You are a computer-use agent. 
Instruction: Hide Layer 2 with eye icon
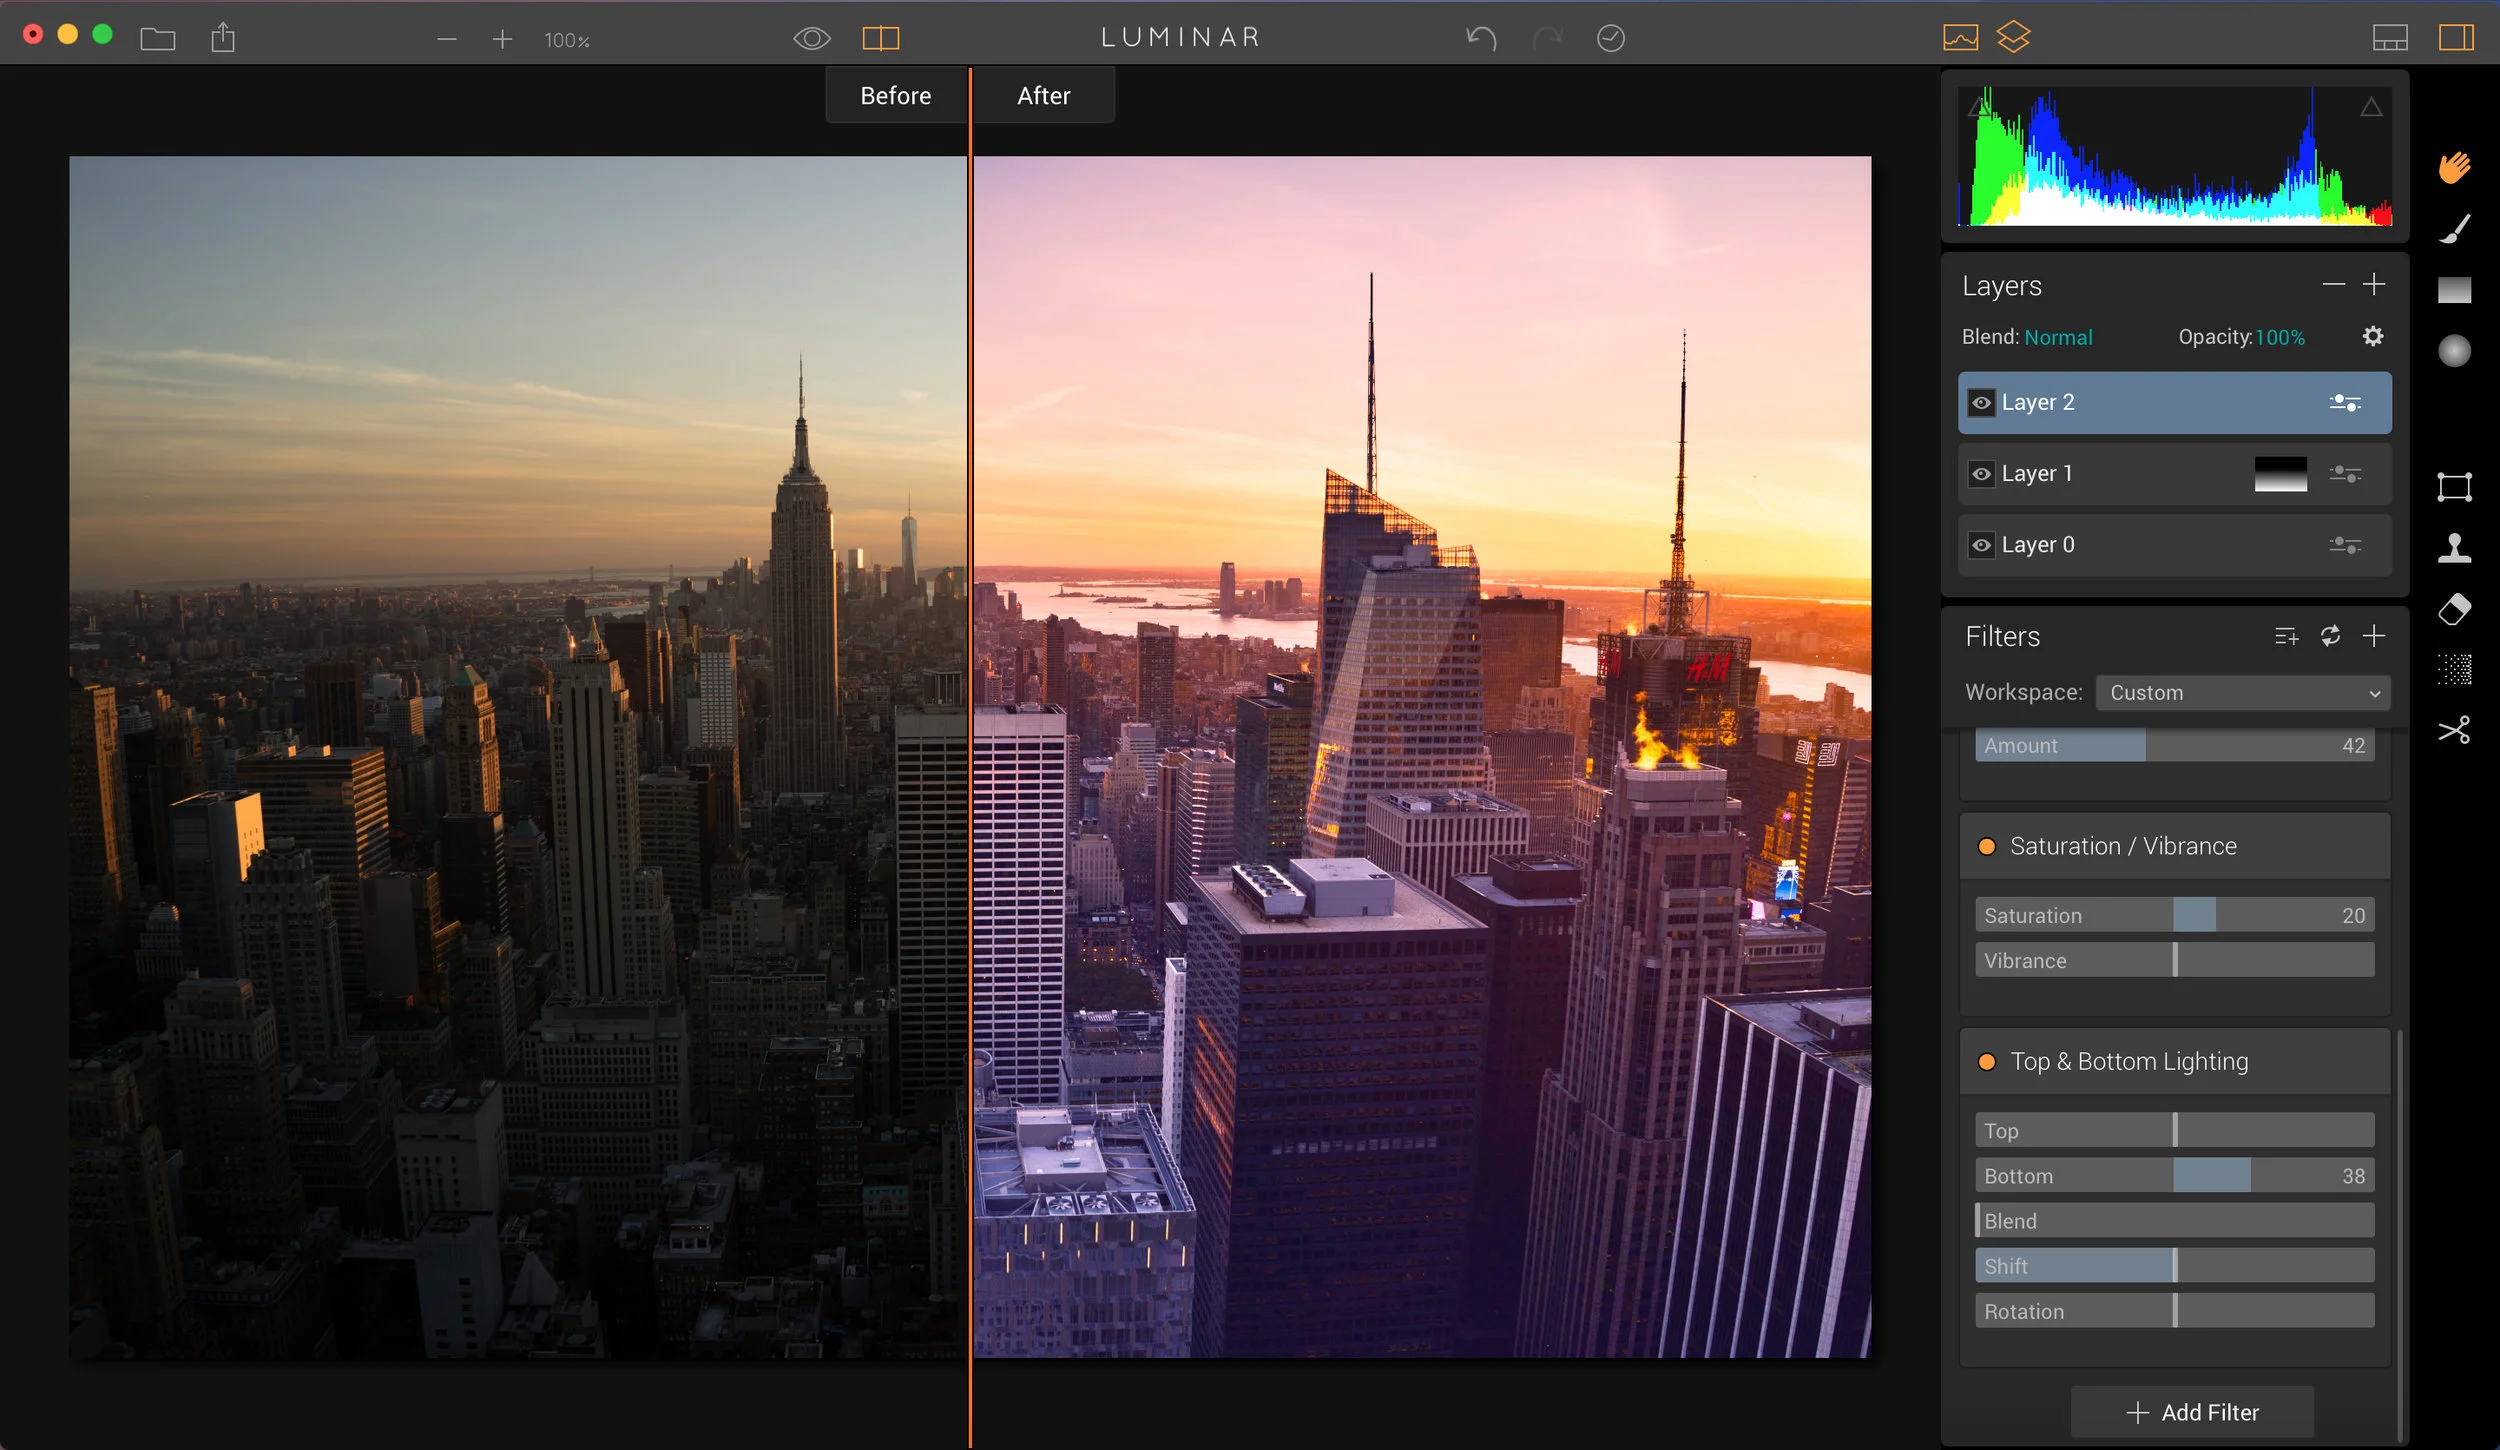point(1981,403)
